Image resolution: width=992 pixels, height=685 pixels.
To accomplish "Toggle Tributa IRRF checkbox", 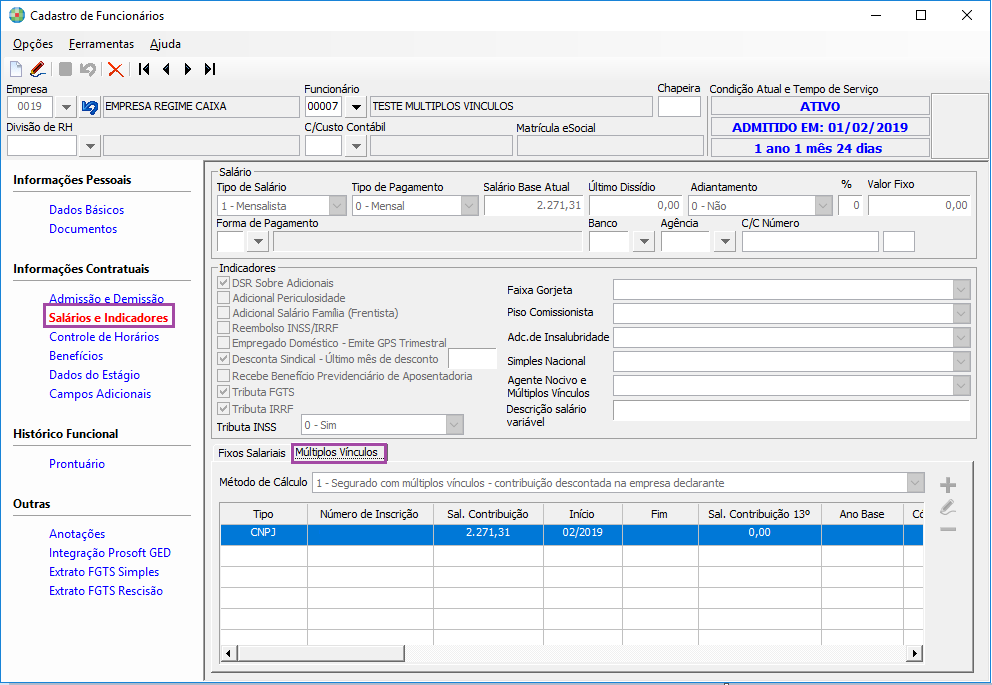I will pos(223,409).
